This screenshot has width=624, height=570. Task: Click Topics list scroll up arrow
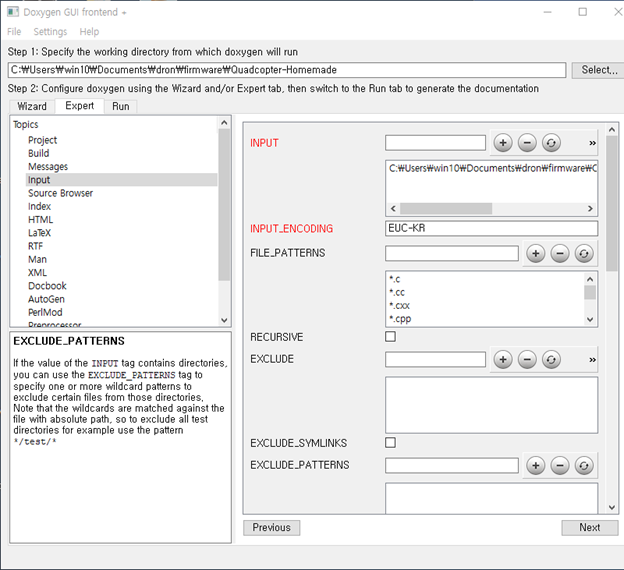point(224,123)
